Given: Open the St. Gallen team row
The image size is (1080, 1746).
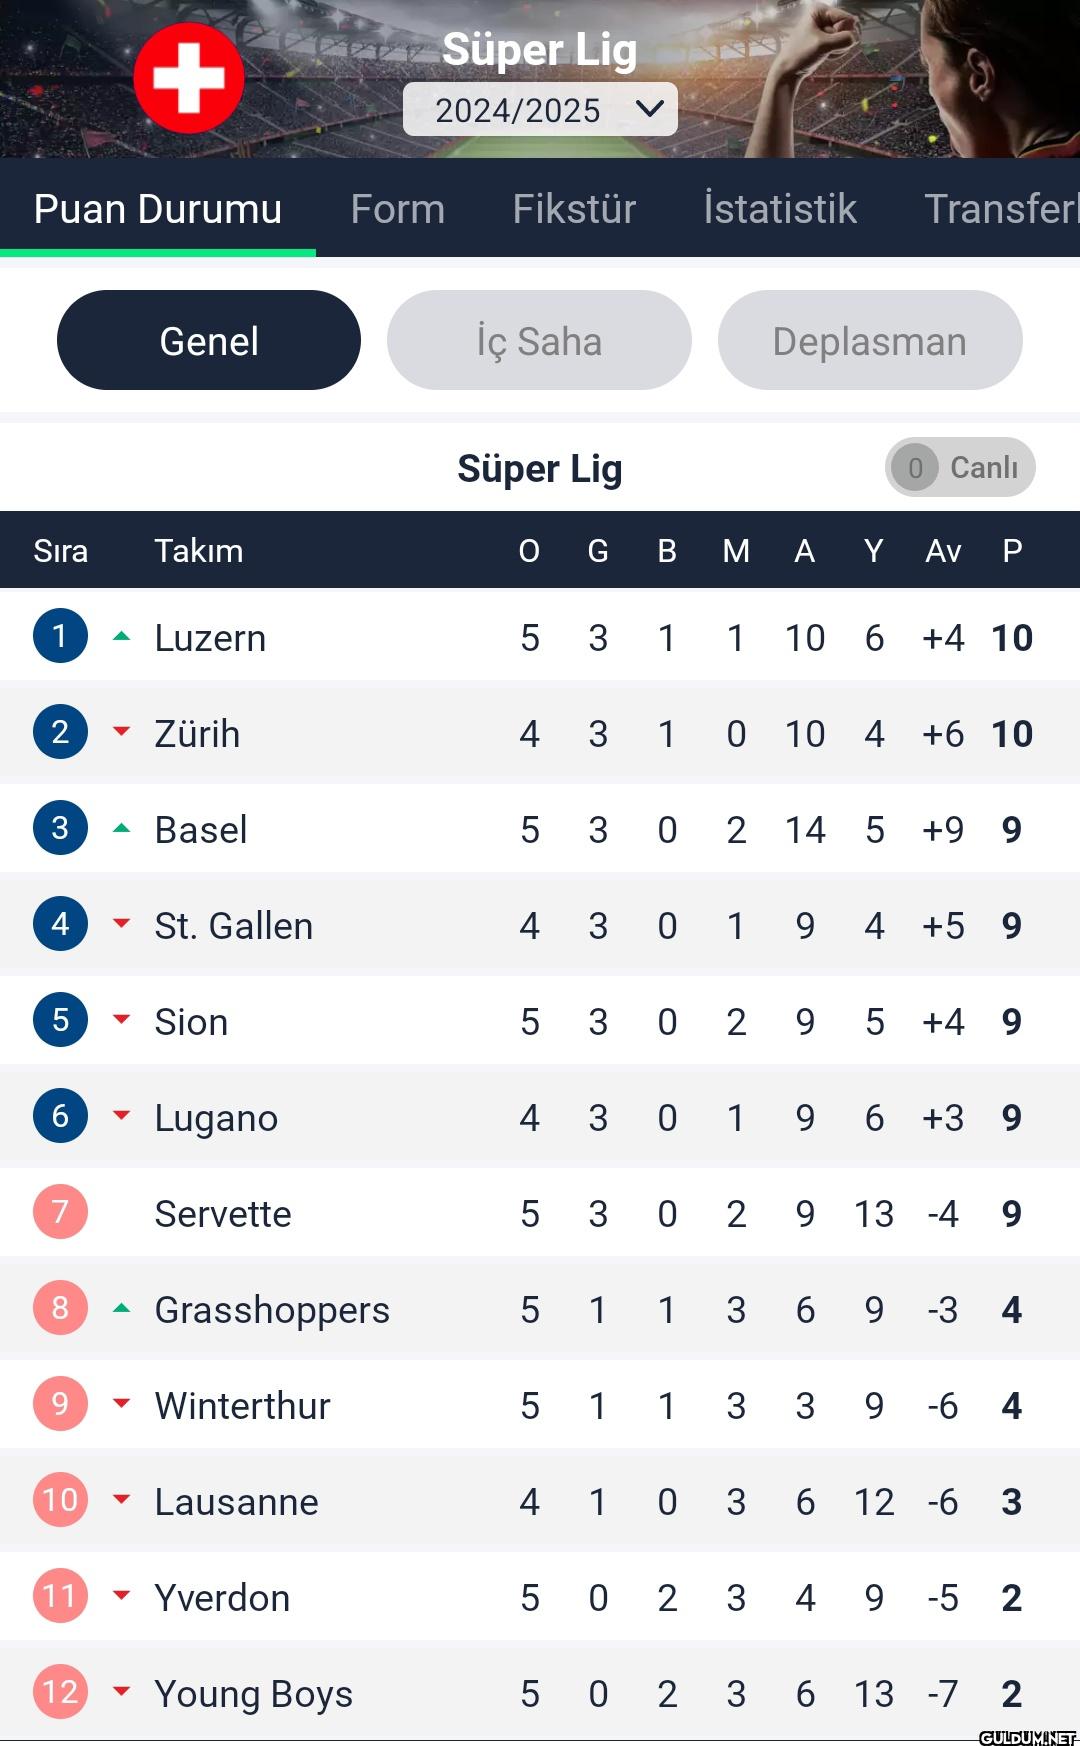Looking at the screenshot, I should click(234, 926).
